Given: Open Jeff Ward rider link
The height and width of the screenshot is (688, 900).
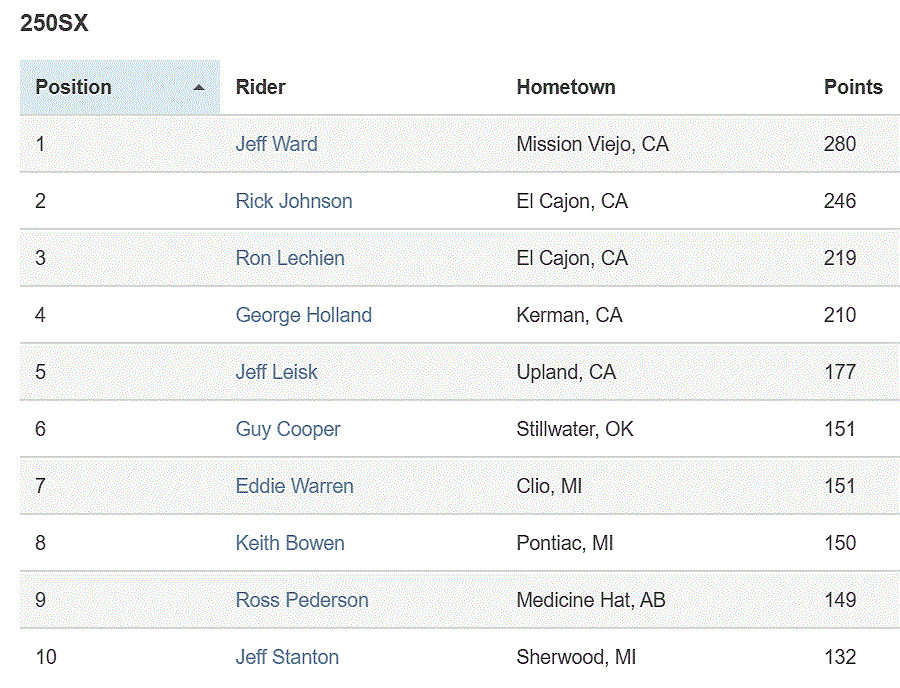Looking at the screenshot, I should [x=276, y=144].
